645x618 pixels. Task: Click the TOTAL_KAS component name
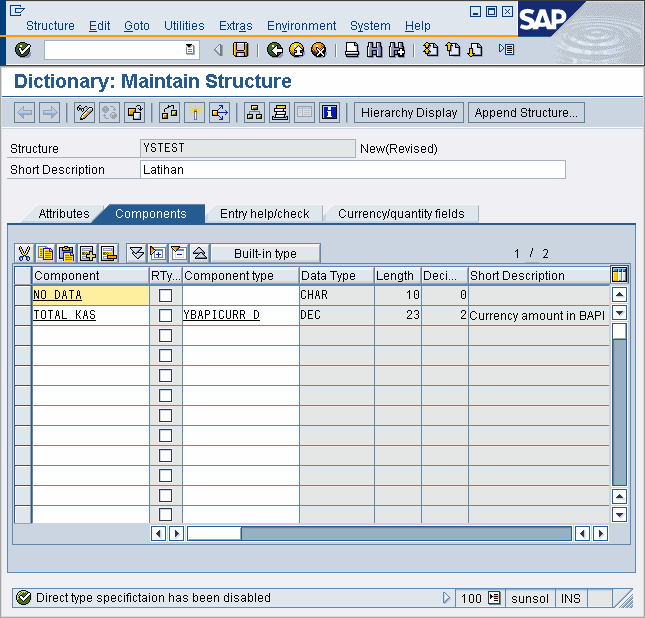(x=65, y=315)
